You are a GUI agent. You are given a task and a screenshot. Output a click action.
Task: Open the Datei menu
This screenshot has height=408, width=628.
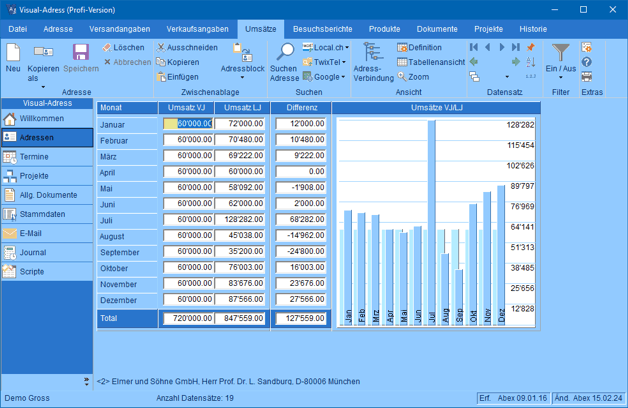point(18,29)
